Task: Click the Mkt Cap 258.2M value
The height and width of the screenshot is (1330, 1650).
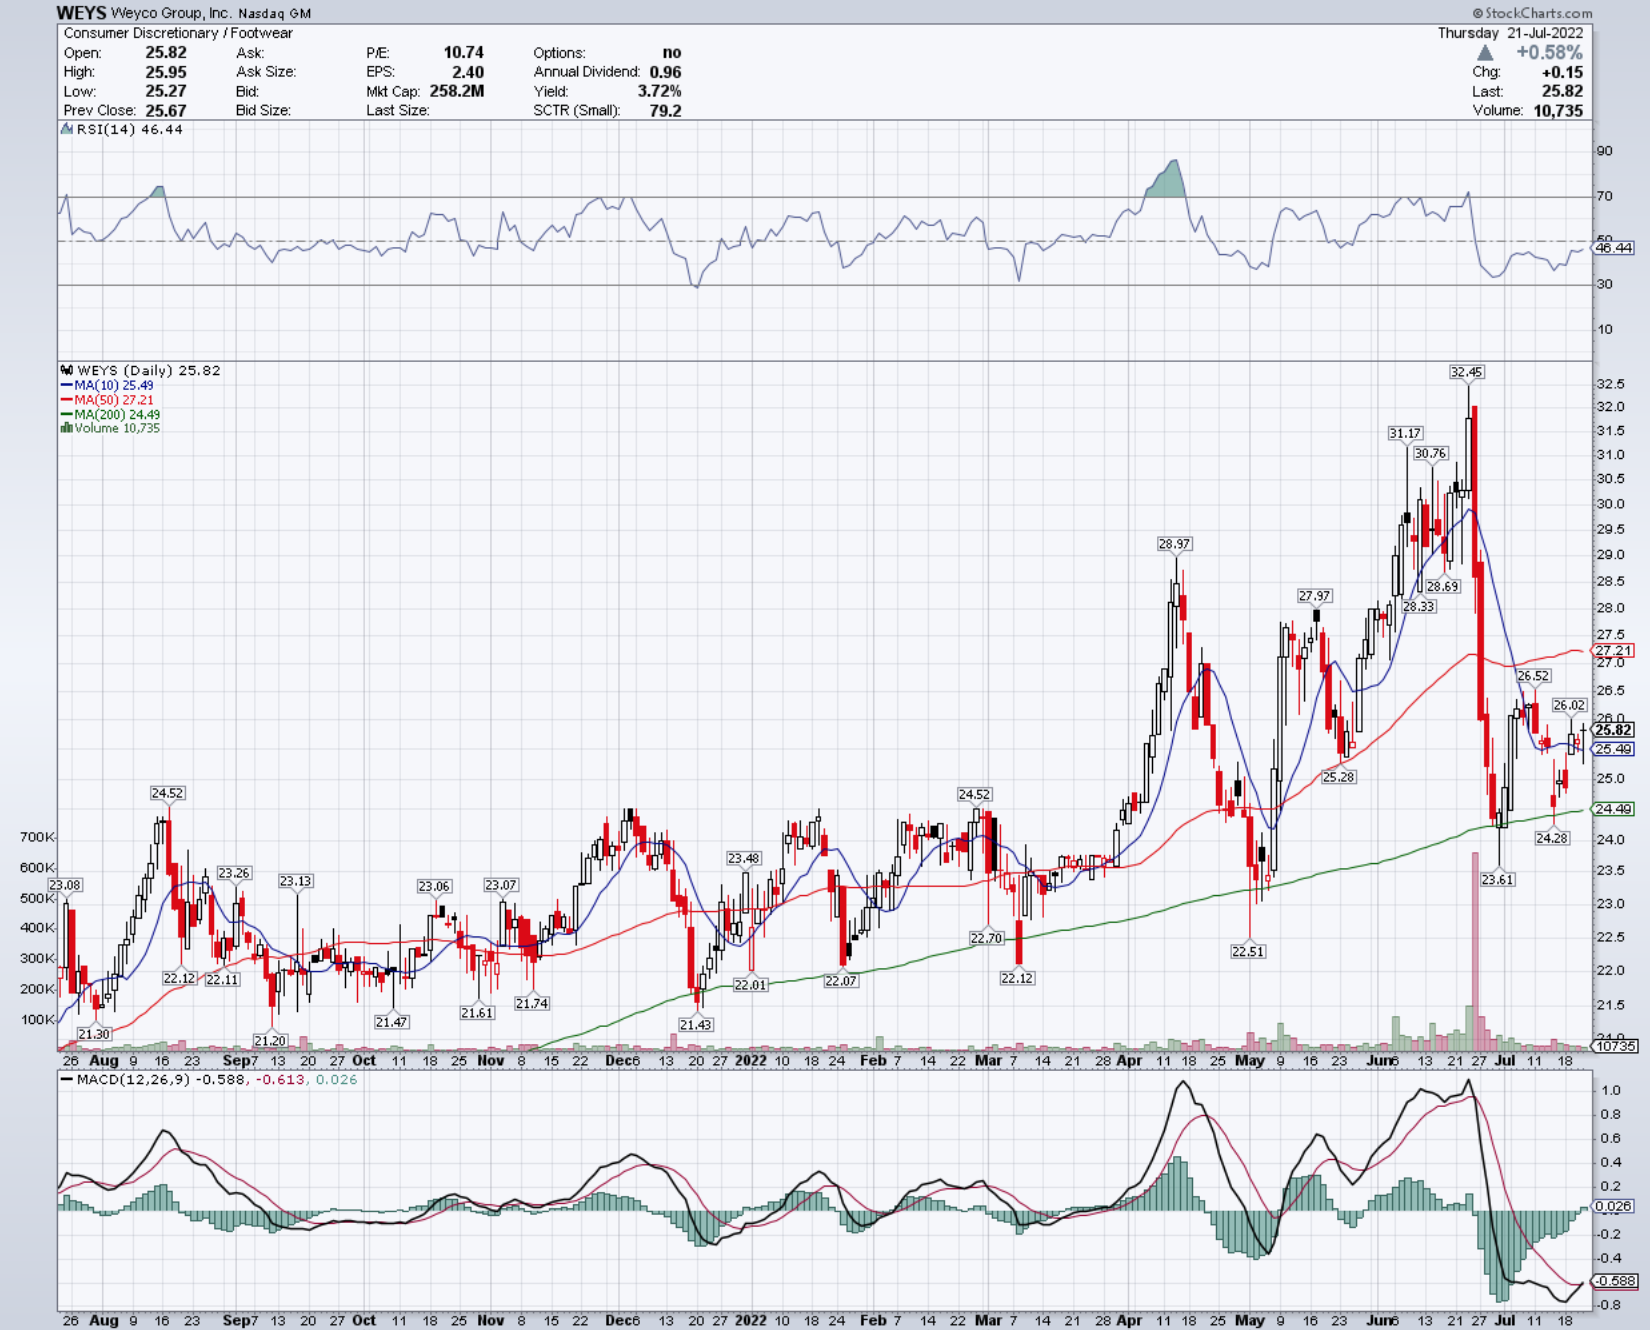Action: pos(456,91)
